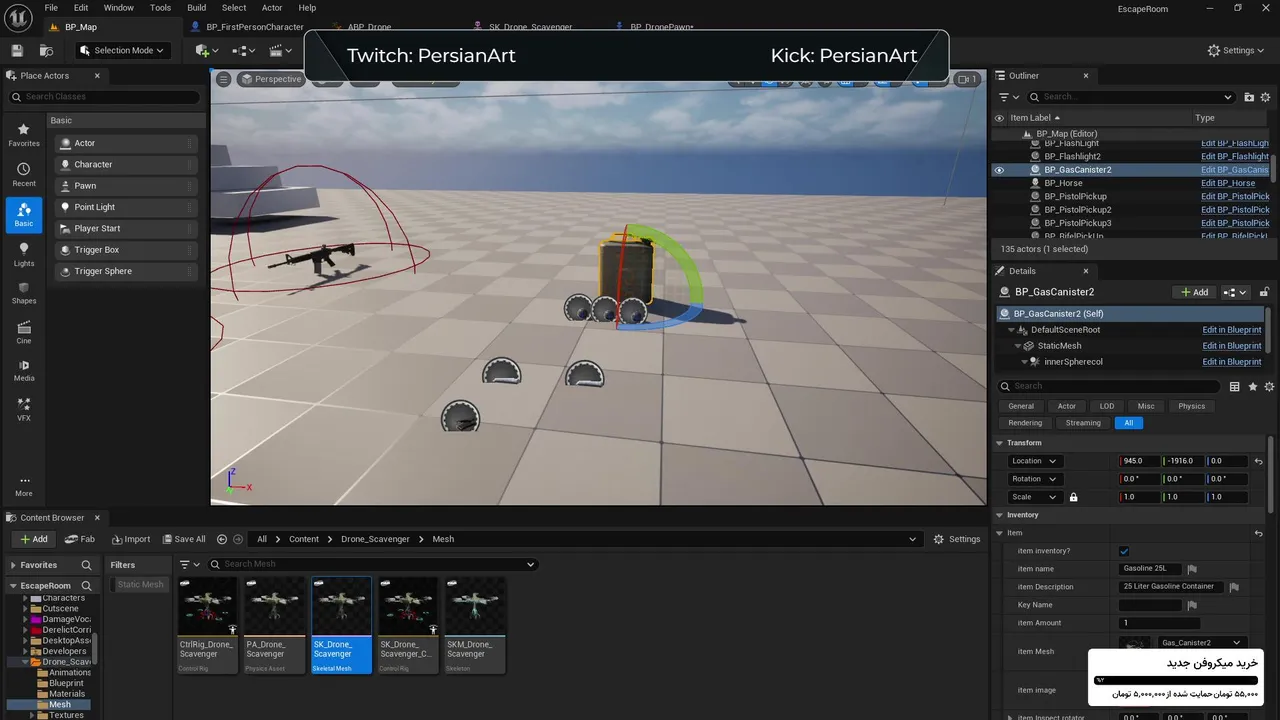Image resolution: width=1280 pixels, height=720 pixels.
Task: Open the Tools menu
Action: [160, 8]
